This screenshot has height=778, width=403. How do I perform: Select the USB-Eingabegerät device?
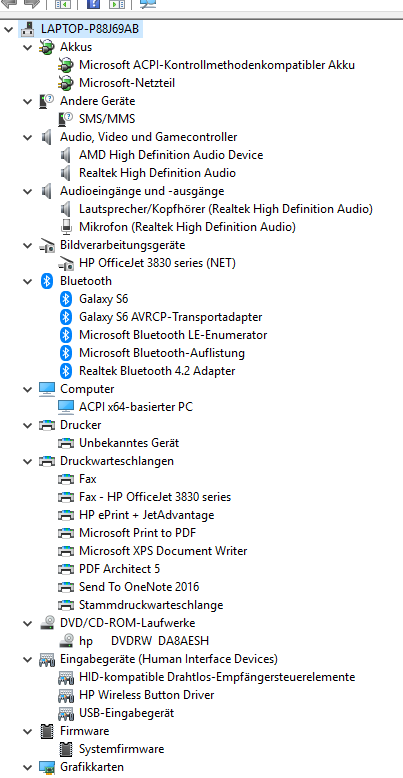tap(127, 713)
